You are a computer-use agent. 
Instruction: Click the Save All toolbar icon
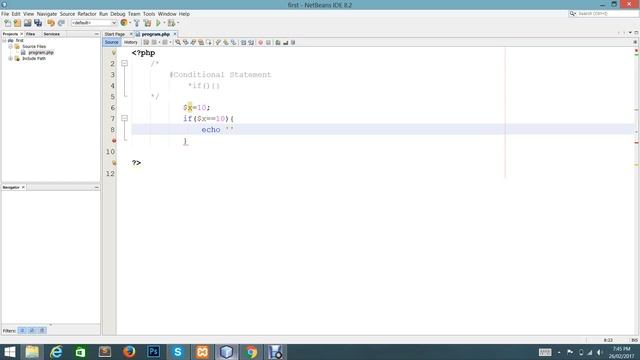pos(38,23)
